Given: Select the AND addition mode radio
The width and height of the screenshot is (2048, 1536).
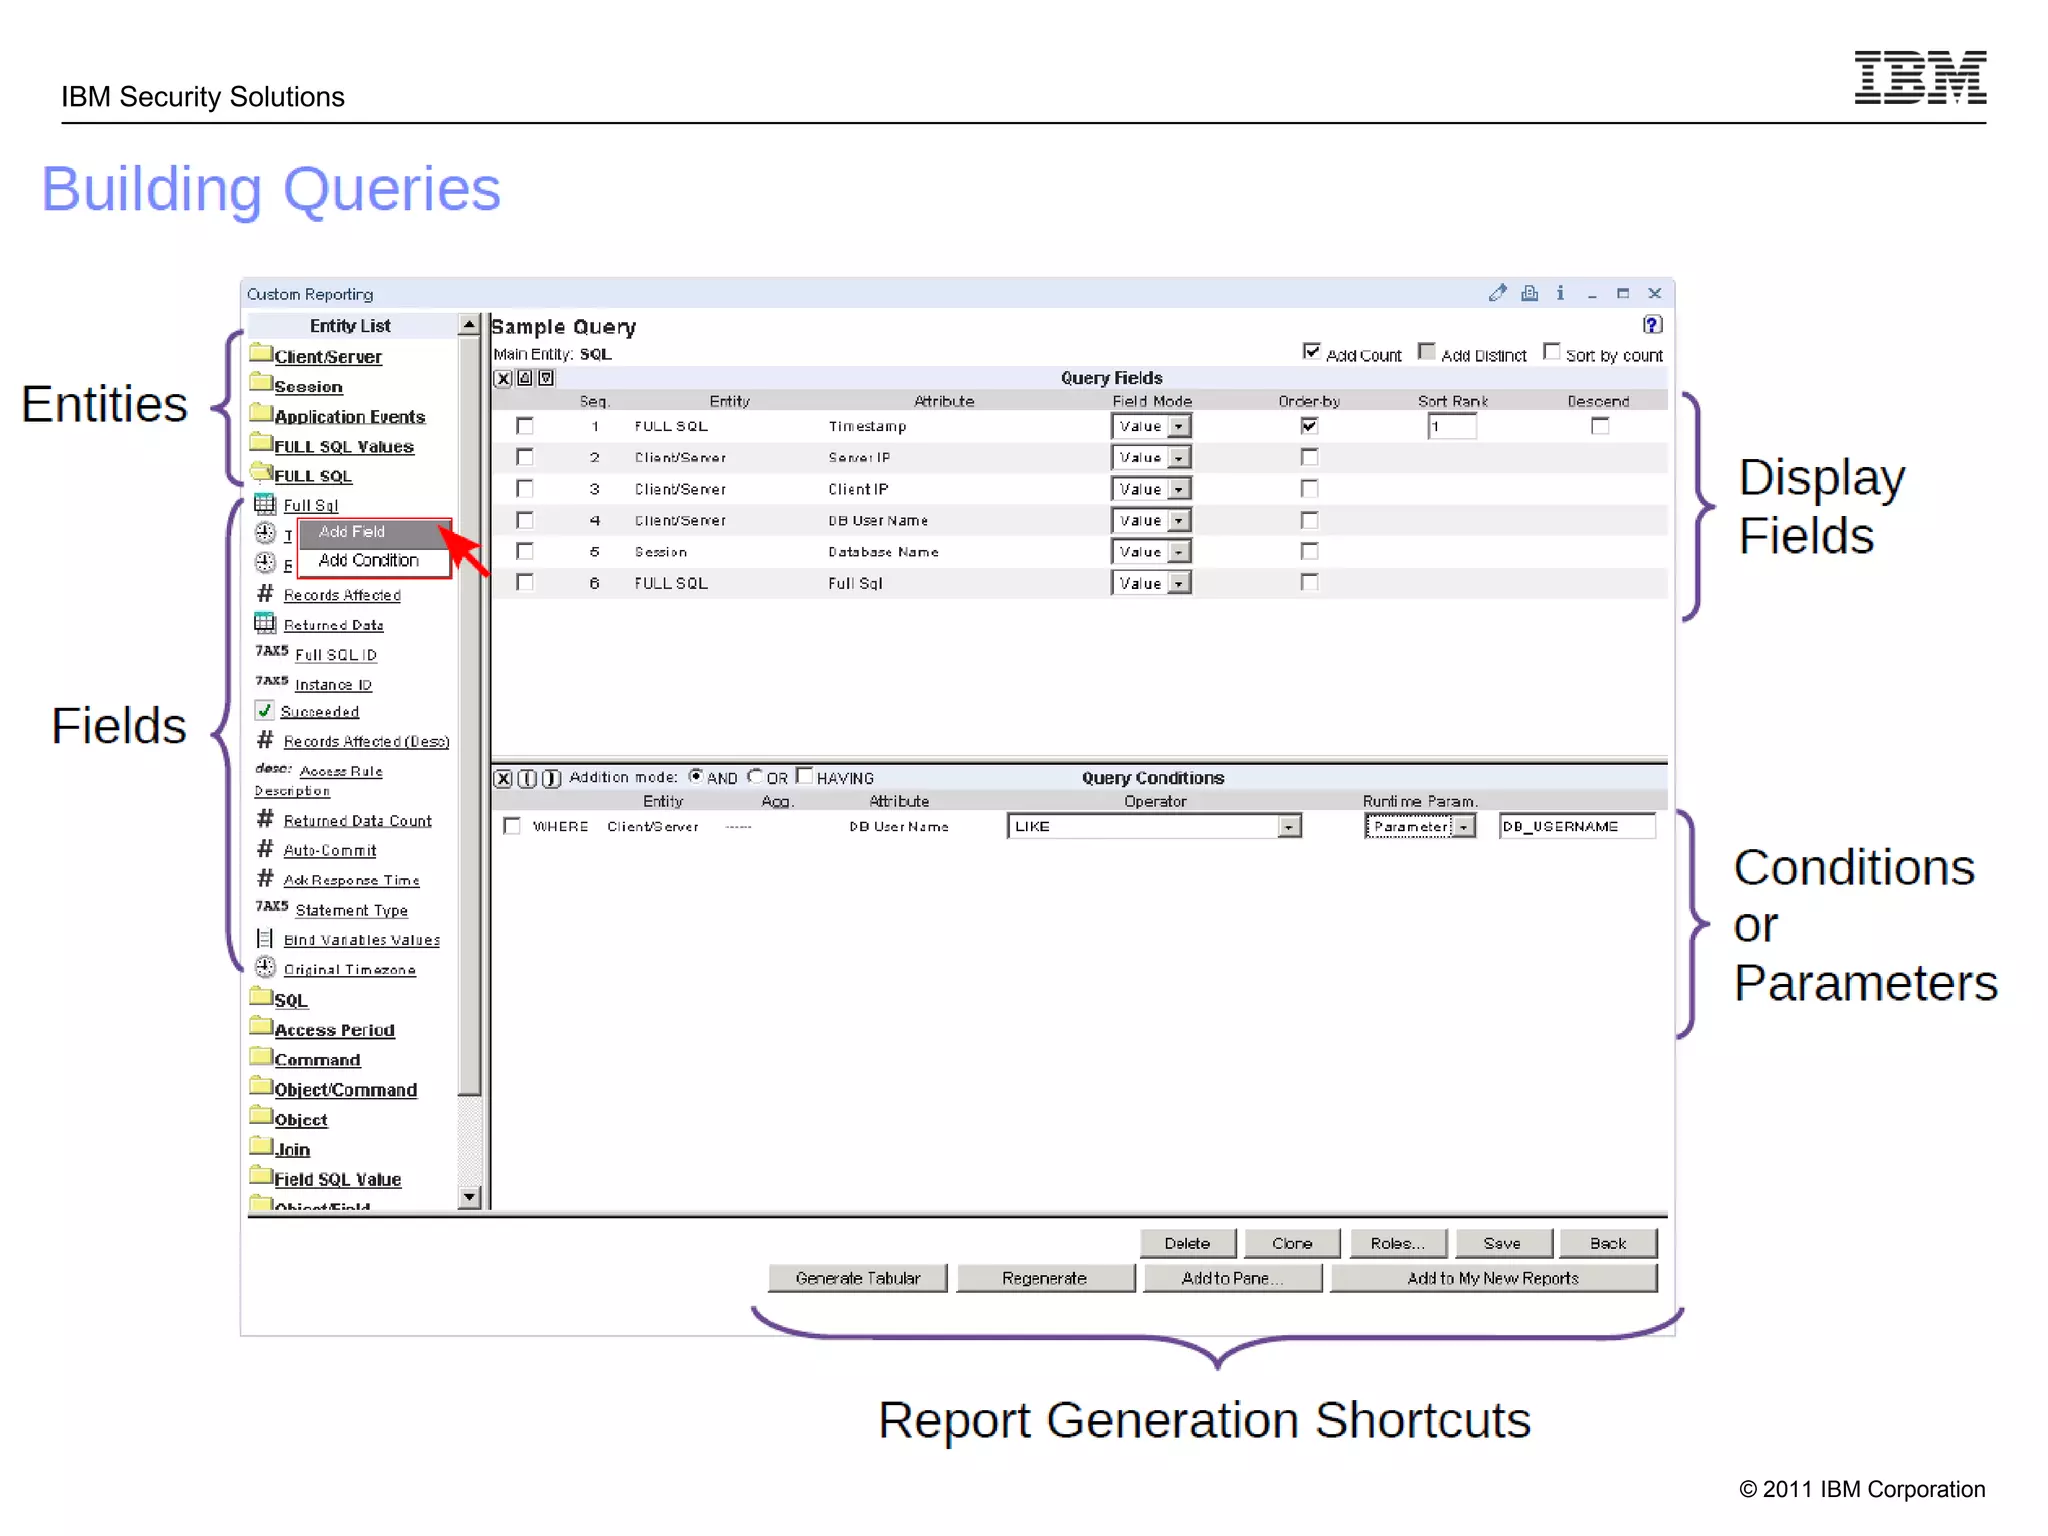Looking at the screenshot, I should 696,776.
